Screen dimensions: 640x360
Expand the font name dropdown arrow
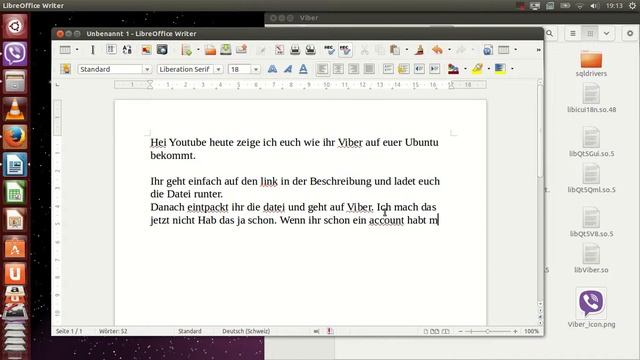[x=218, y=69]
